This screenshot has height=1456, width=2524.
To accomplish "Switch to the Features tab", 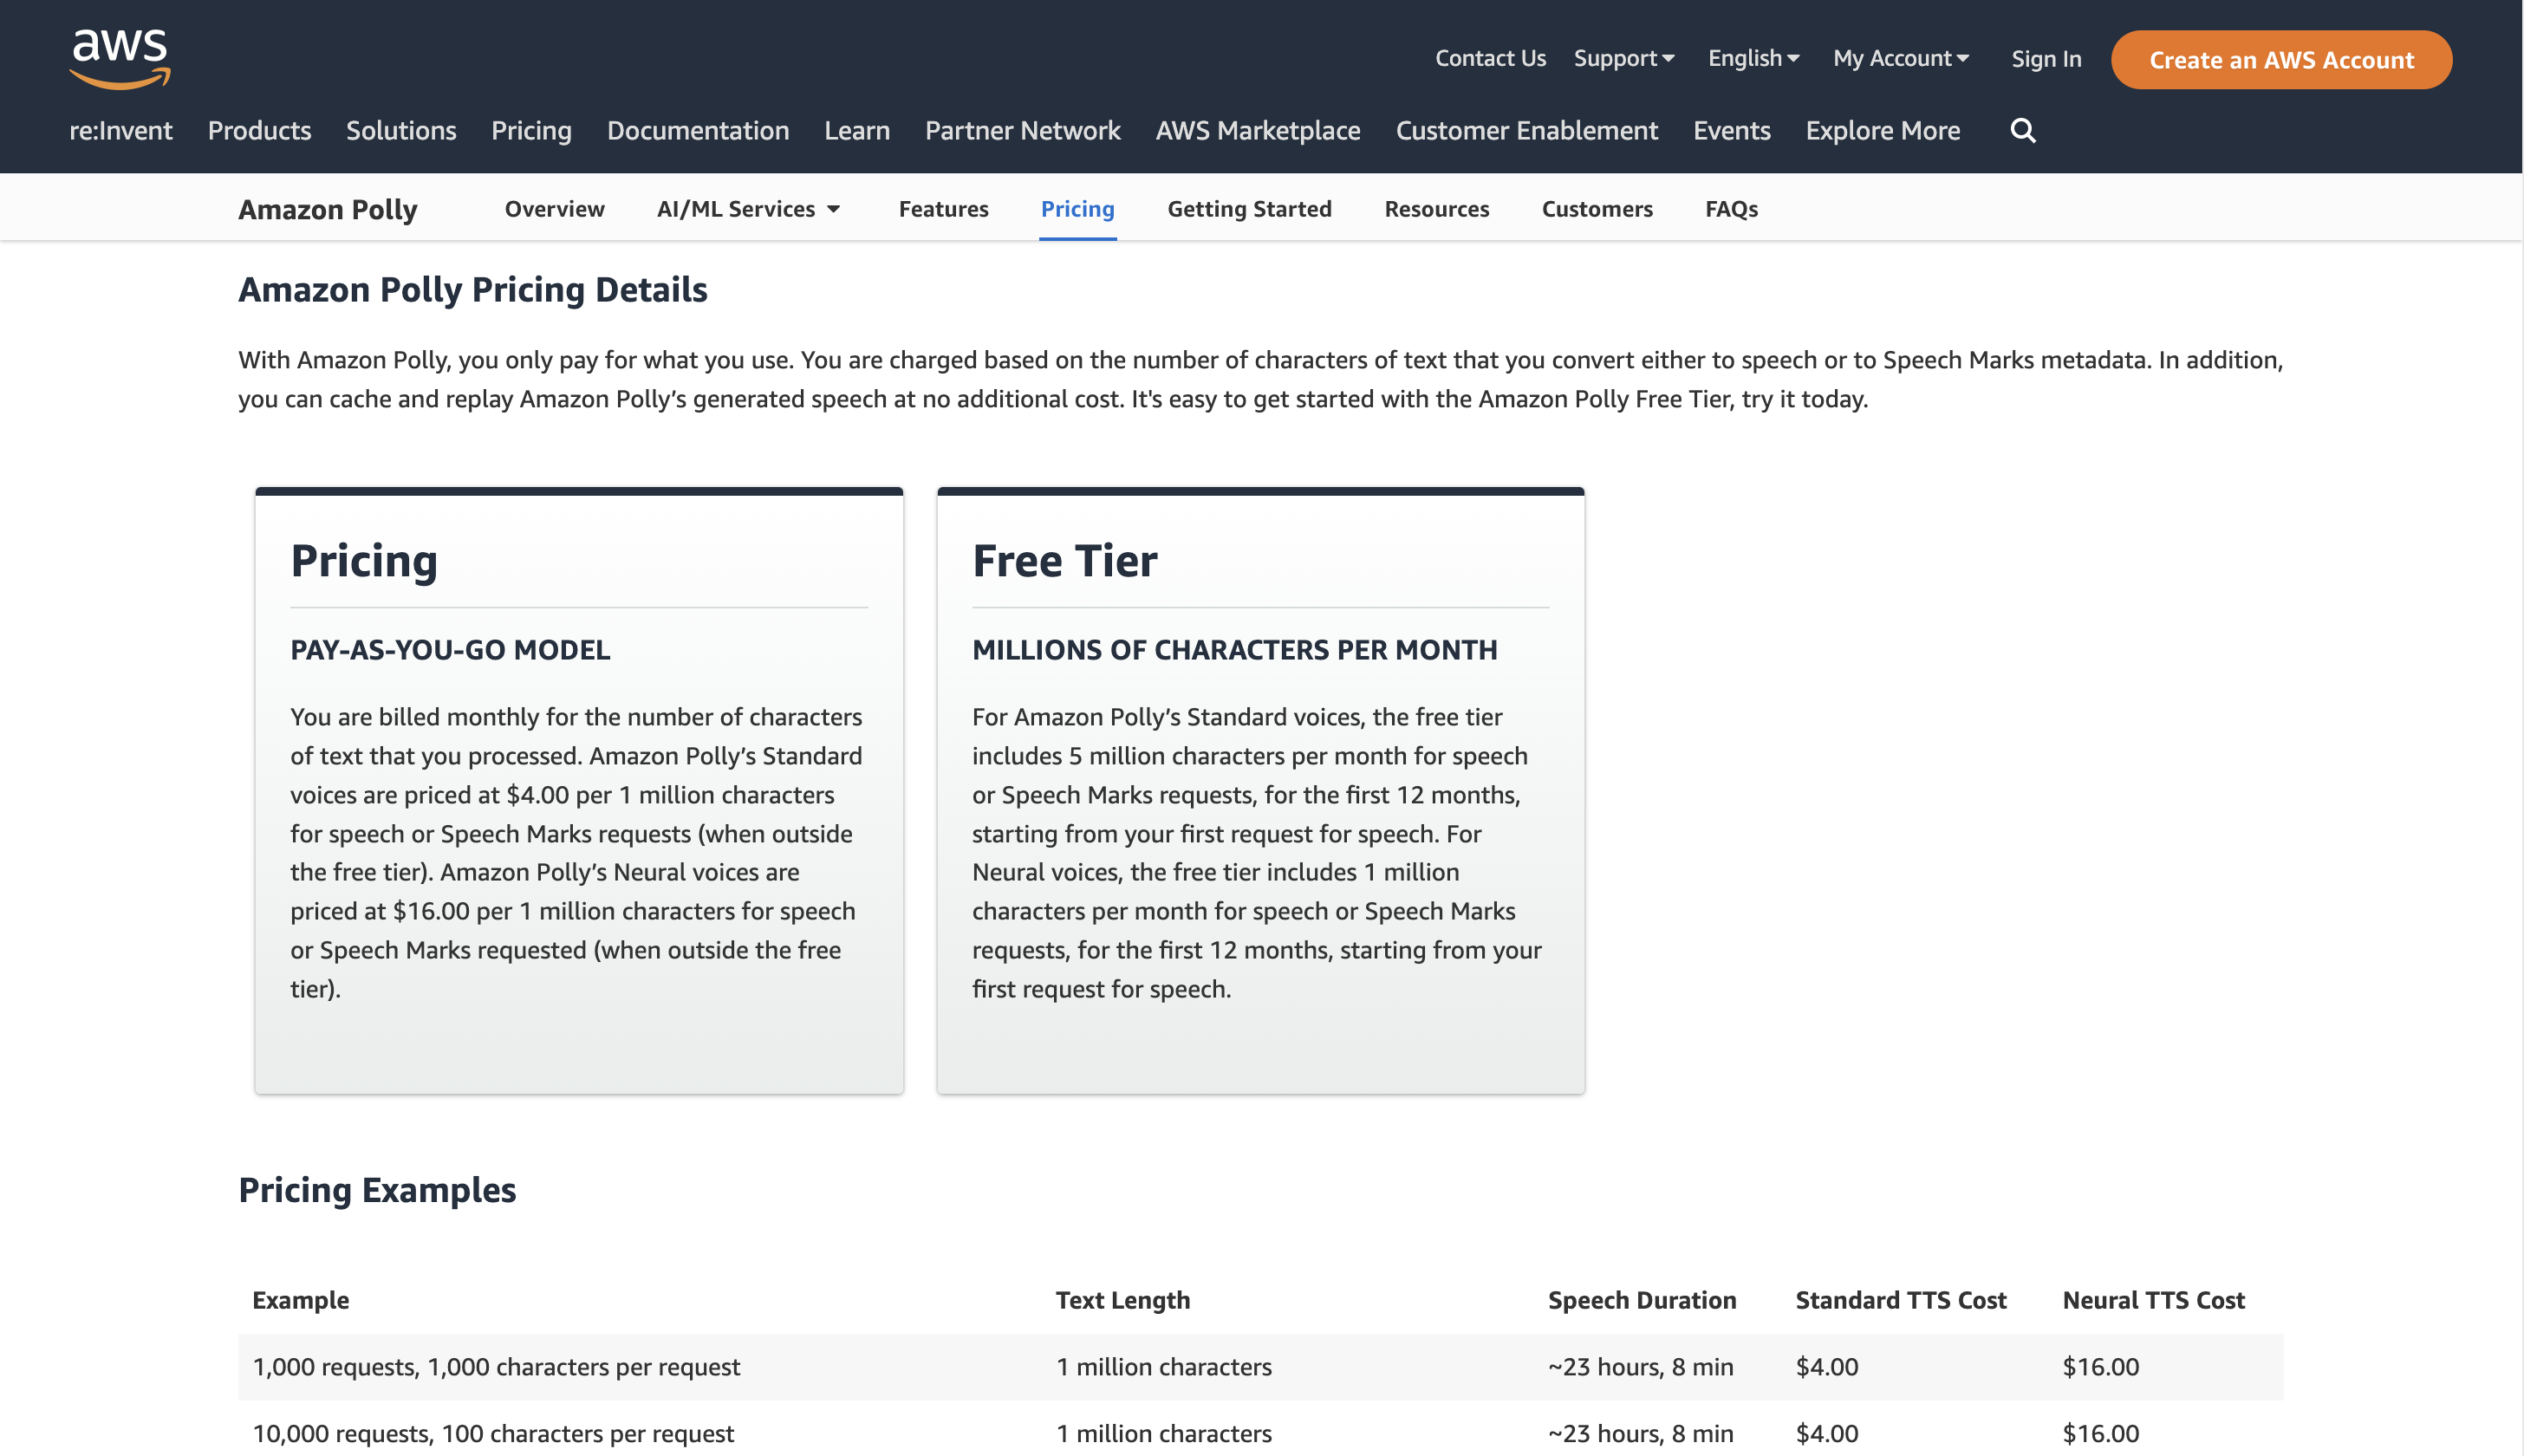I will point(943,209).
